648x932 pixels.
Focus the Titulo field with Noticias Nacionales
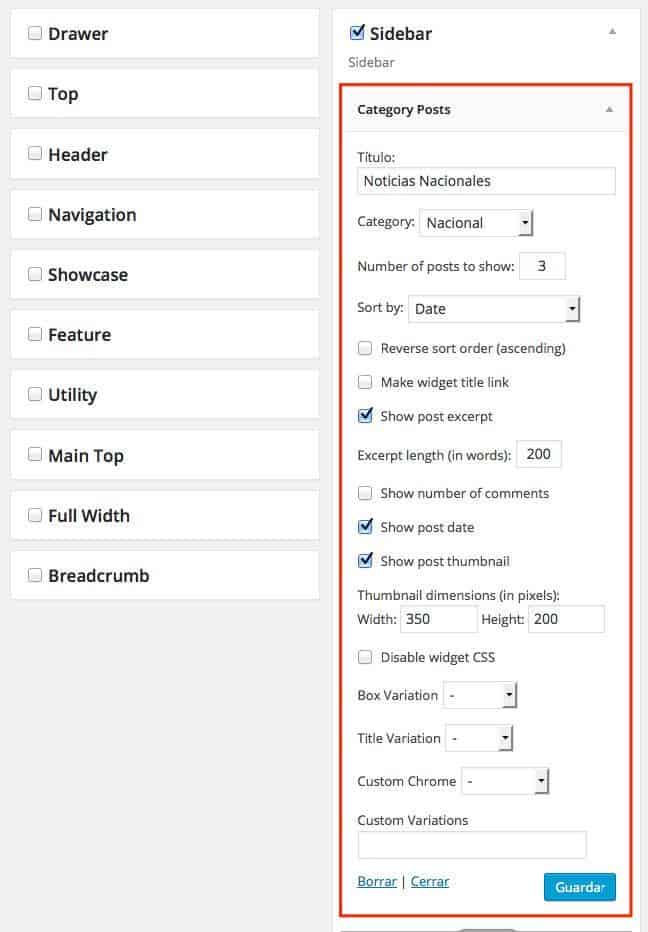(x=486, y=181)
